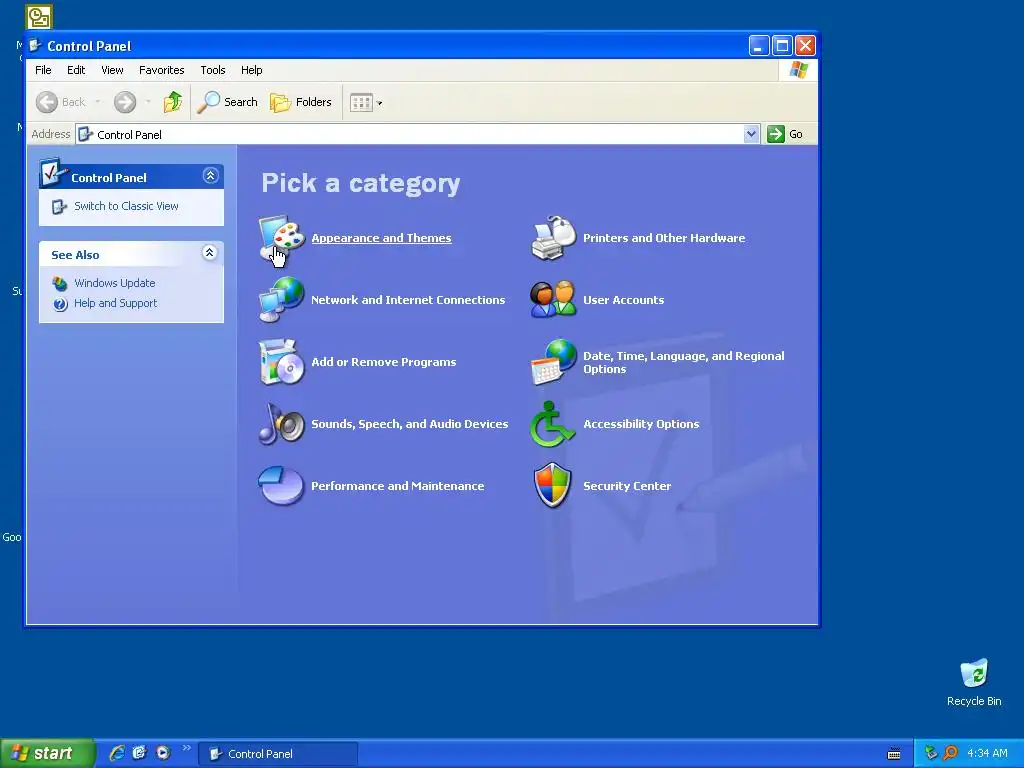Image resolution: width=1024 pixels, height=768 pixels.
Task: Launch Outlook Express from Quick Launch
Action: 139,753
